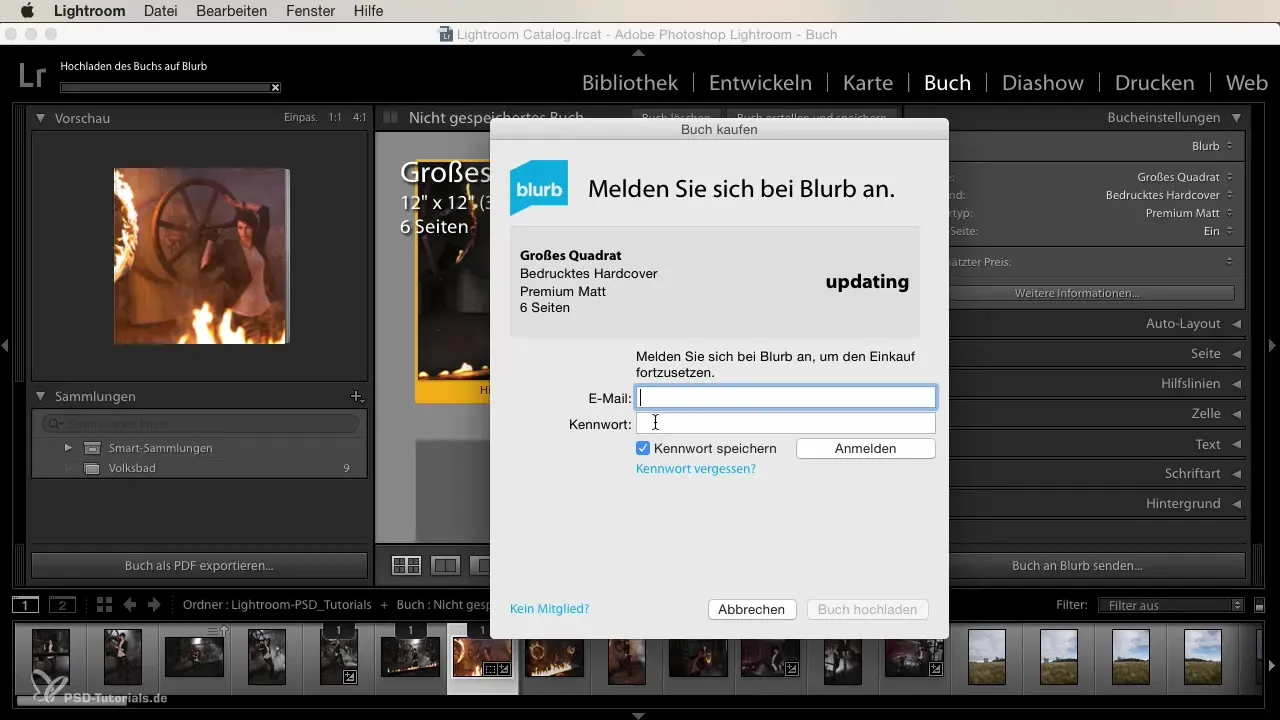Screen dimensions: 1280x720
Task: Click Abbrechen in the dialog
Action: 752,609
